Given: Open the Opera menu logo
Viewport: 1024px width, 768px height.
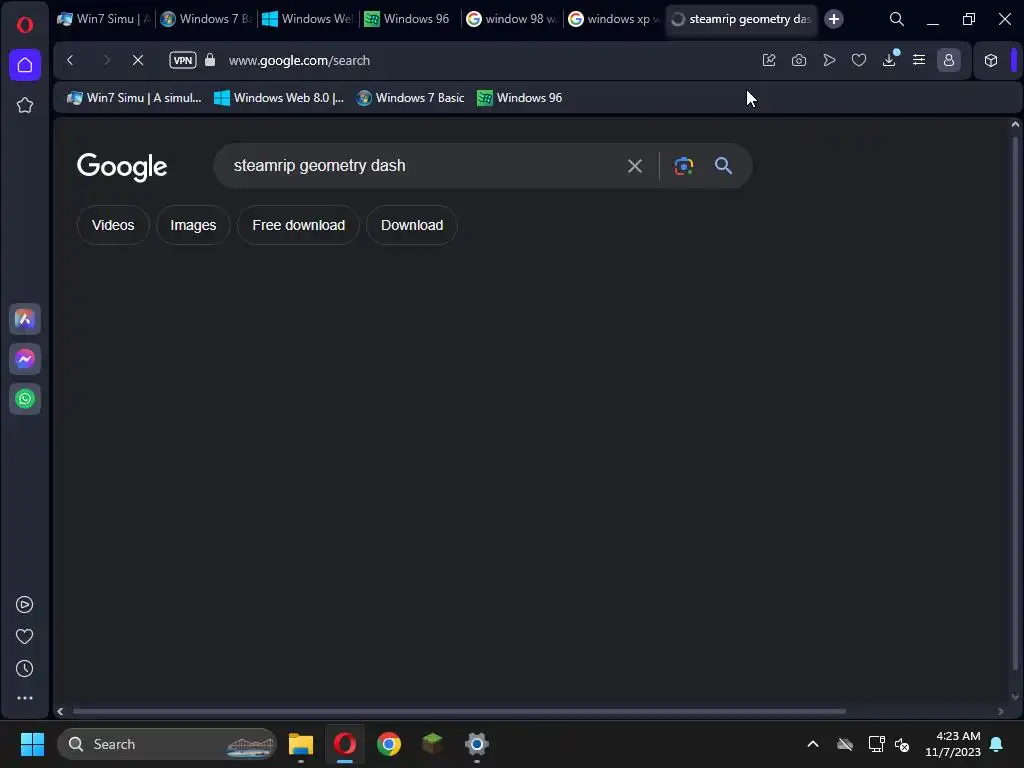Looking at the screenshot, I should 25,25.
